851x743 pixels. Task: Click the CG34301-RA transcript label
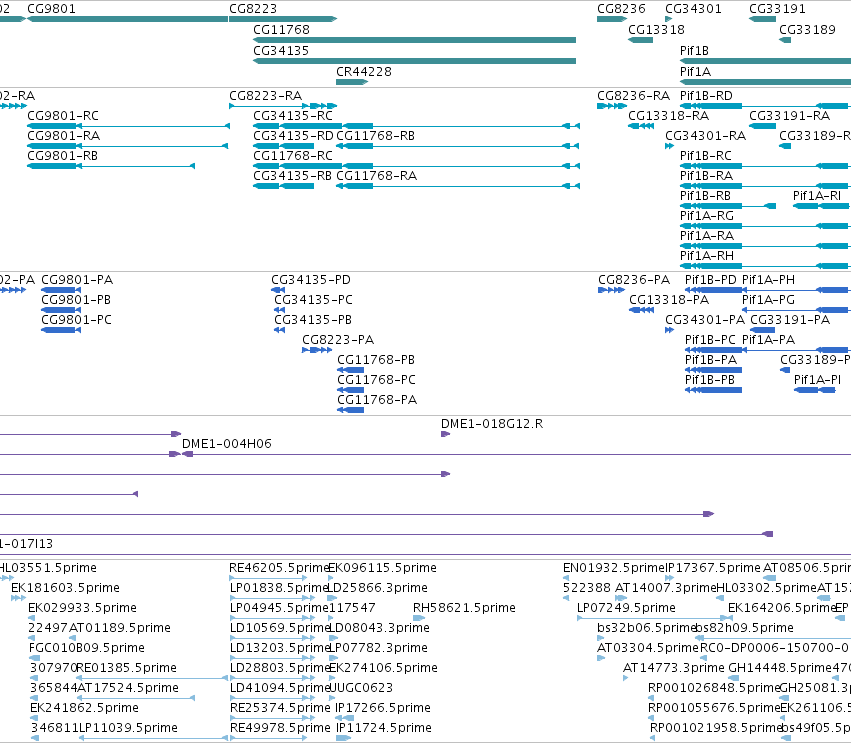coord(706,136)
